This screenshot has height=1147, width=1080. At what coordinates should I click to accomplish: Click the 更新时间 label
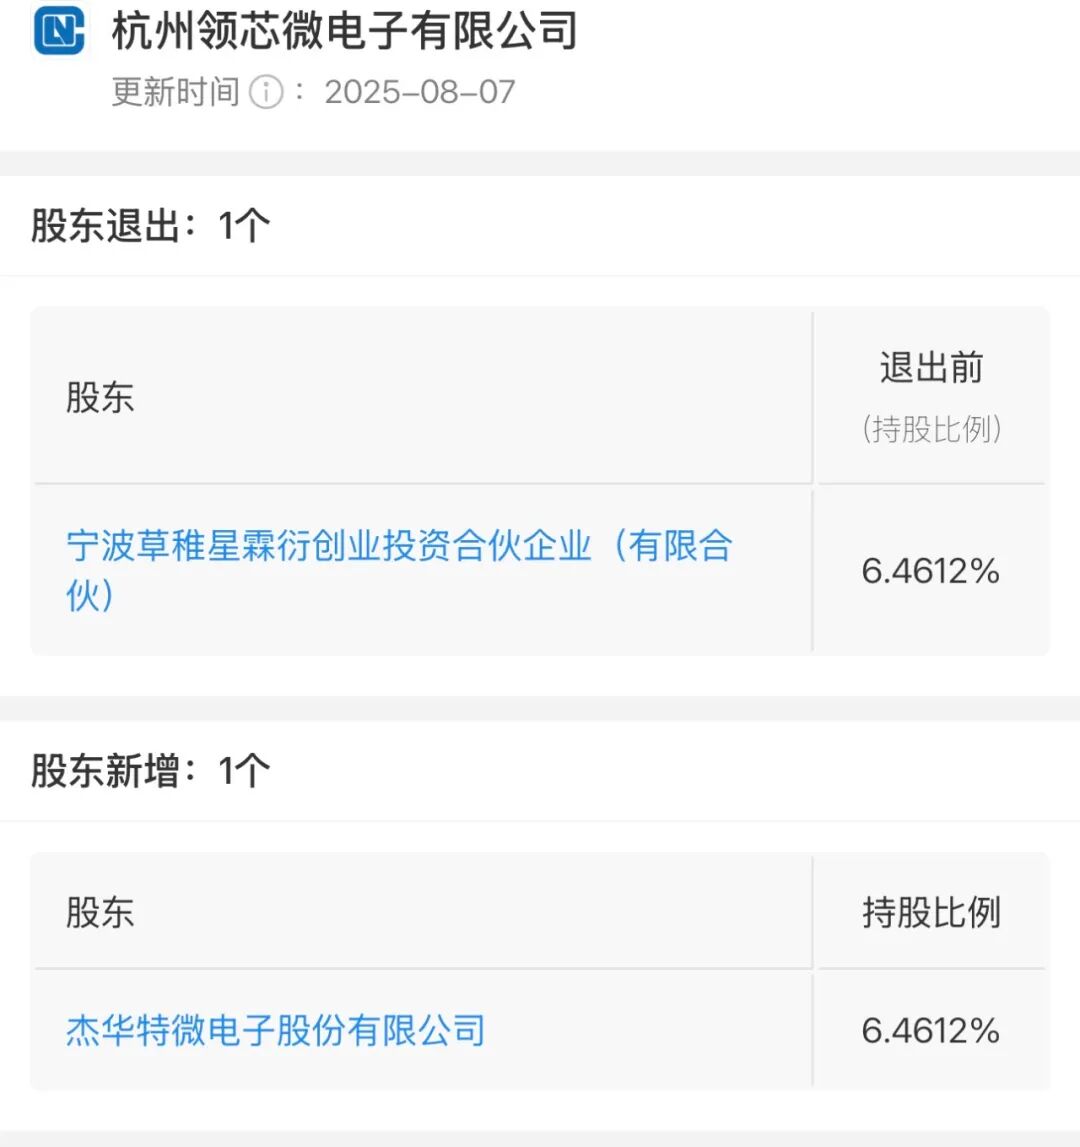tap(175, 92)
